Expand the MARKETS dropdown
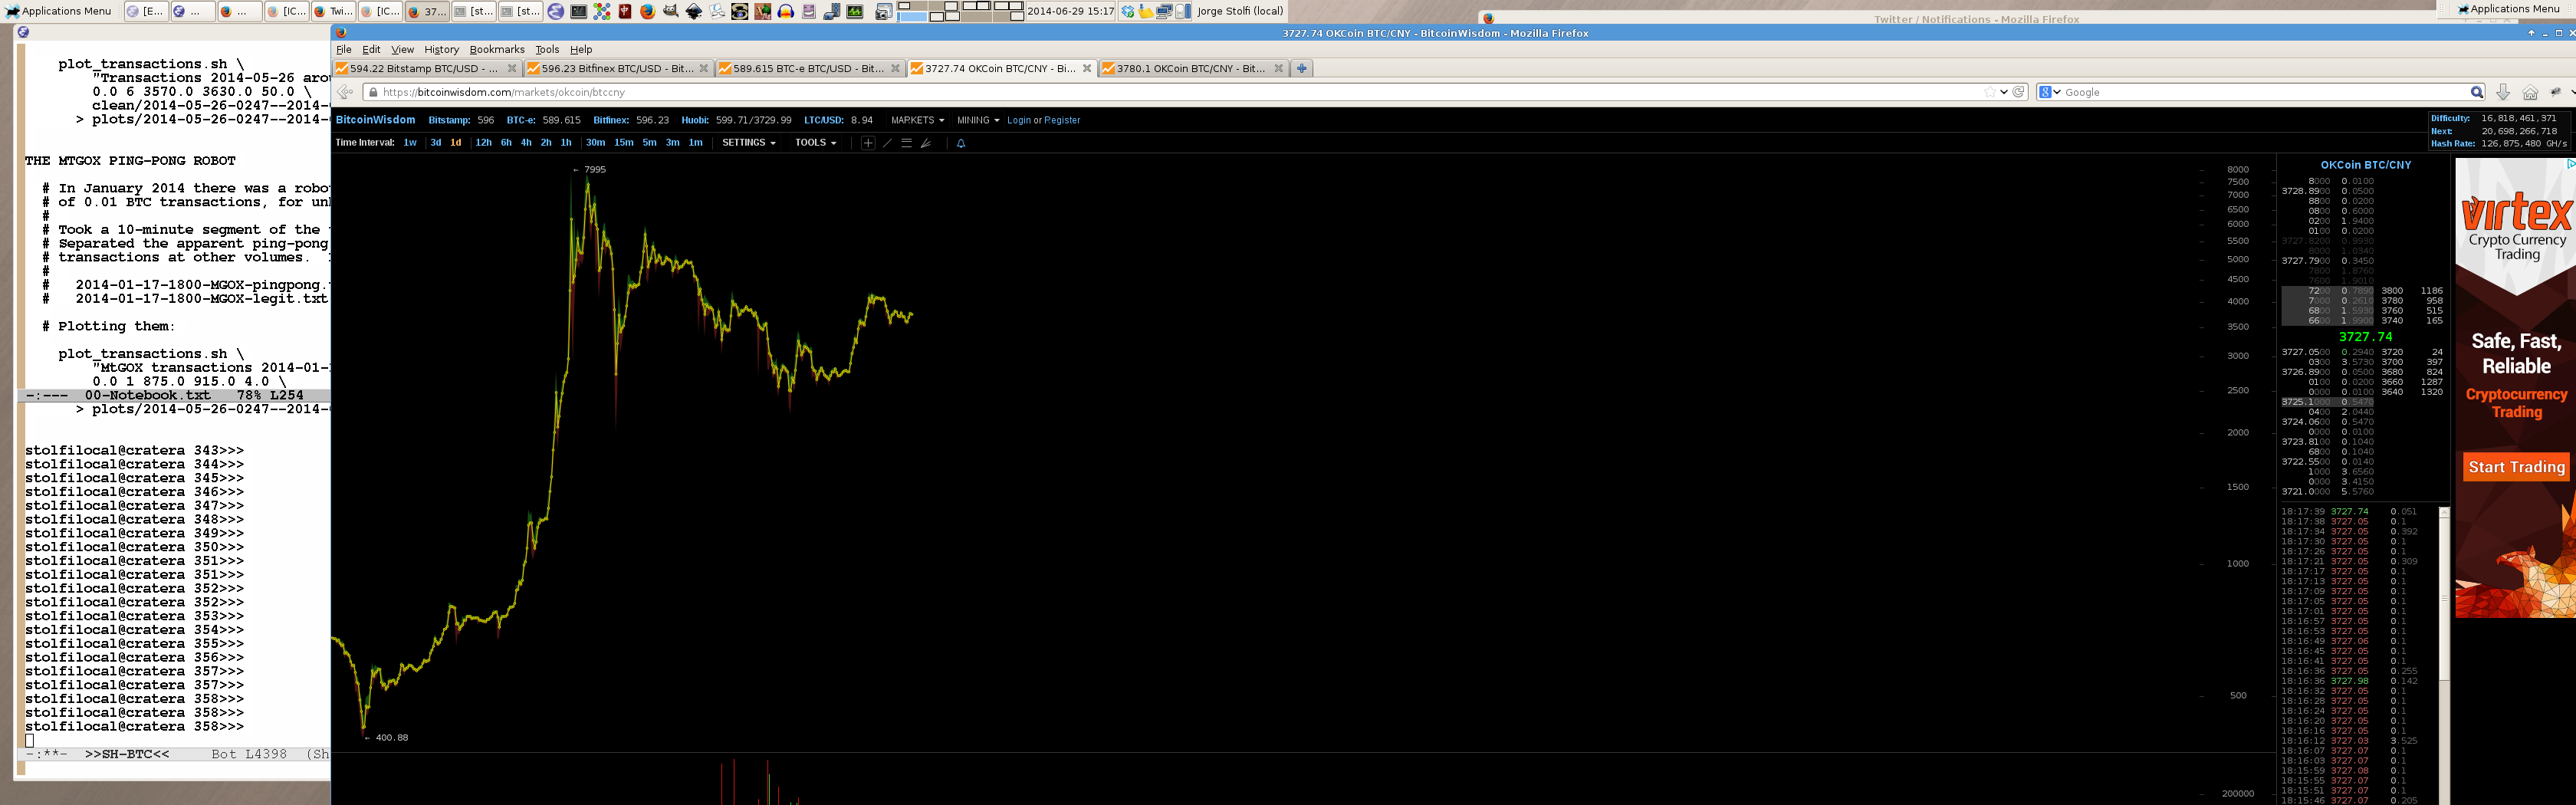This screenshot has height=805, width=2576. (x=917, y=120)
